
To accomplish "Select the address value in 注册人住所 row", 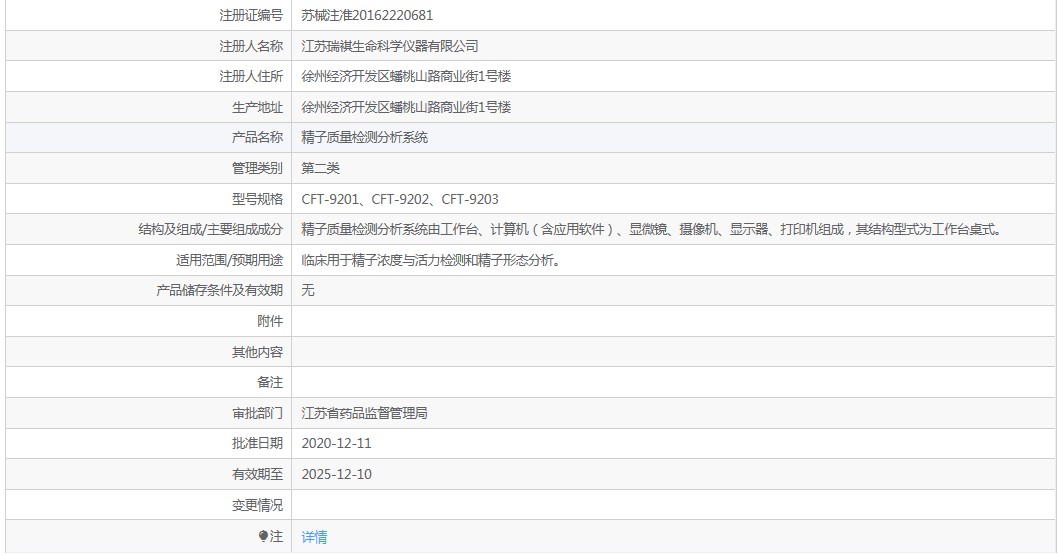I will click(x=406, y=76).
